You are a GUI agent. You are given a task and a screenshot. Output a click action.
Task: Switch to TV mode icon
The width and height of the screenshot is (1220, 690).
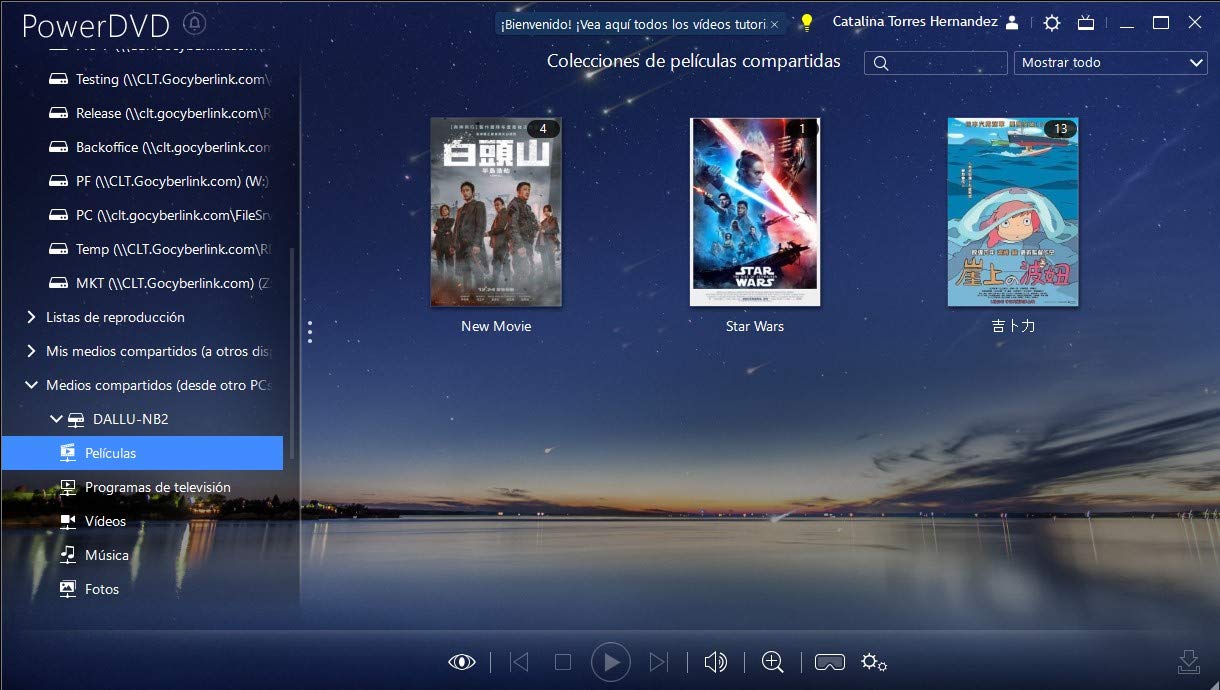point(1087,22)
